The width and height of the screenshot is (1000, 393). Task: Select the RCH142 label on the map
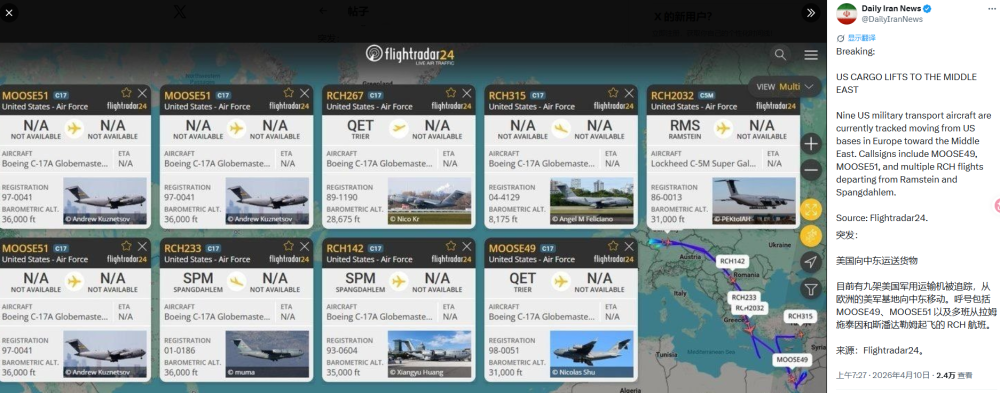731,261
